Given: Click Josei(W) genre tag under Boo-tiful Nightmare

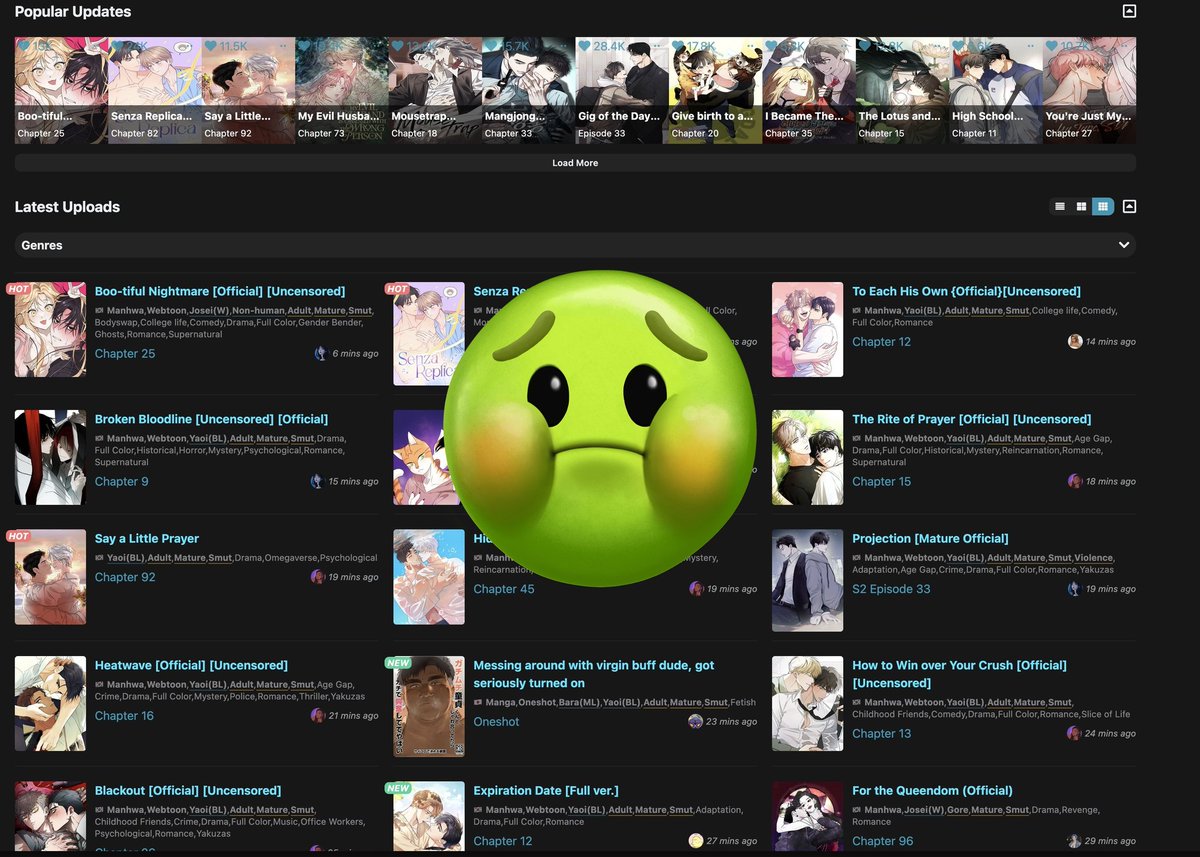Looking at the screenshot, I should pyautogui.click(x=209, y=311).
